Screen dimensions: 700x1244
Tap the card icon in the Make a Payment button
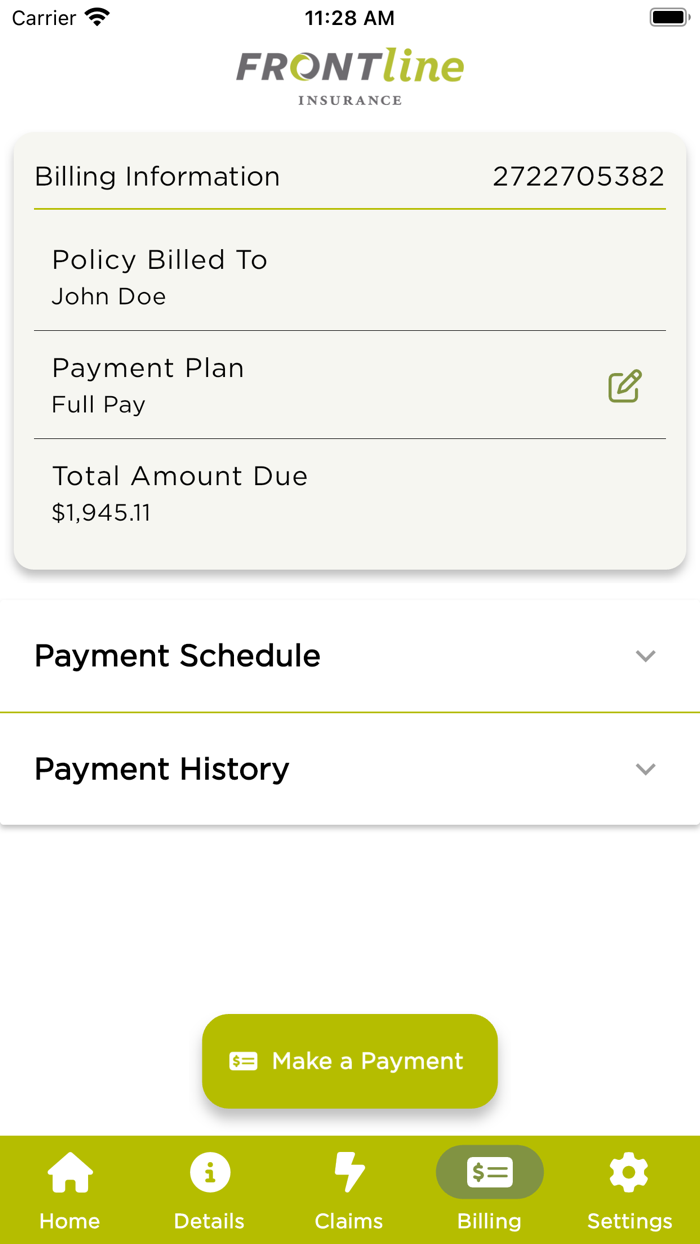pyautogui.click(x=243, y=1061)
